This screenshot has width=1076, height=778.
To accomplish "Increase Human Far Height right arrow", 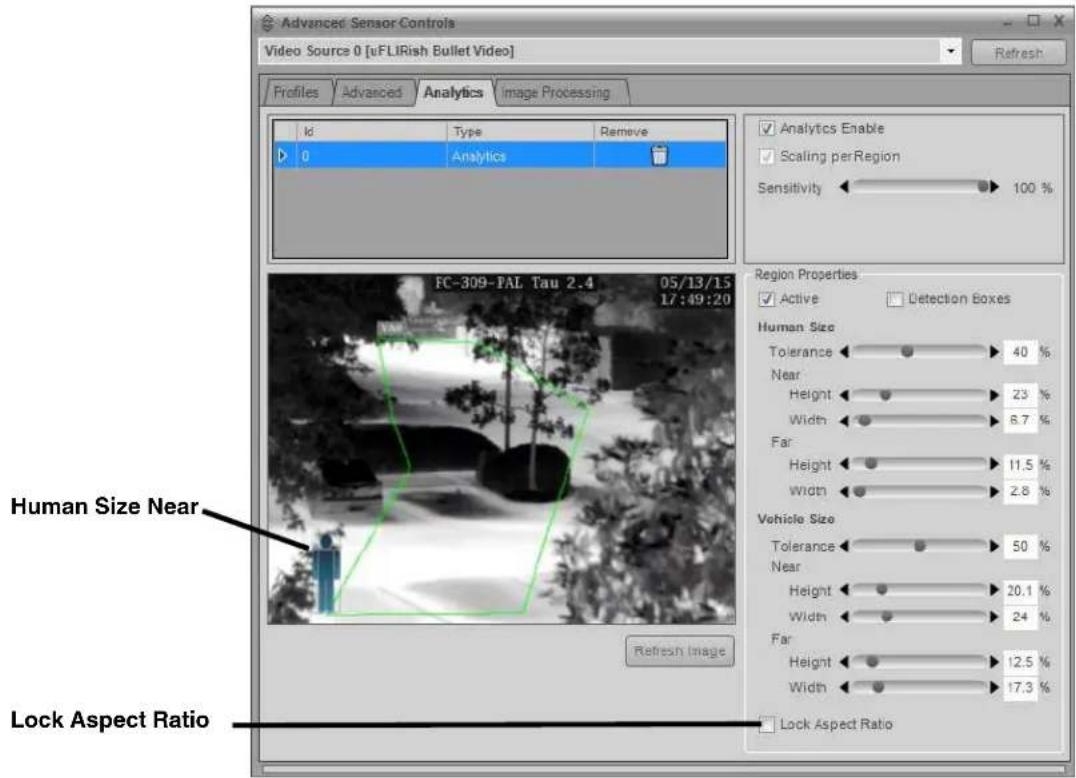I will 994,464.
